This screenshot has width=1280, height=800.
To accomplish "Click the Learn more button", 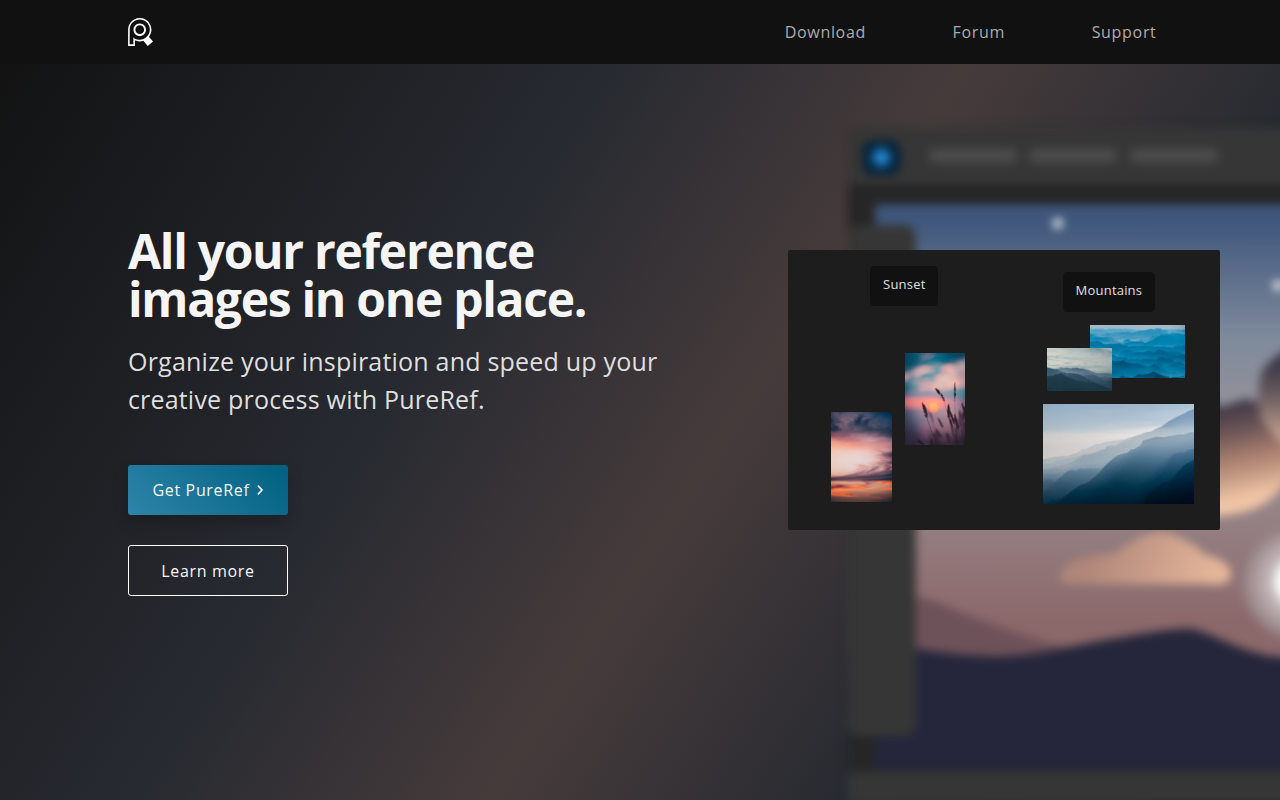I will 208,570.
